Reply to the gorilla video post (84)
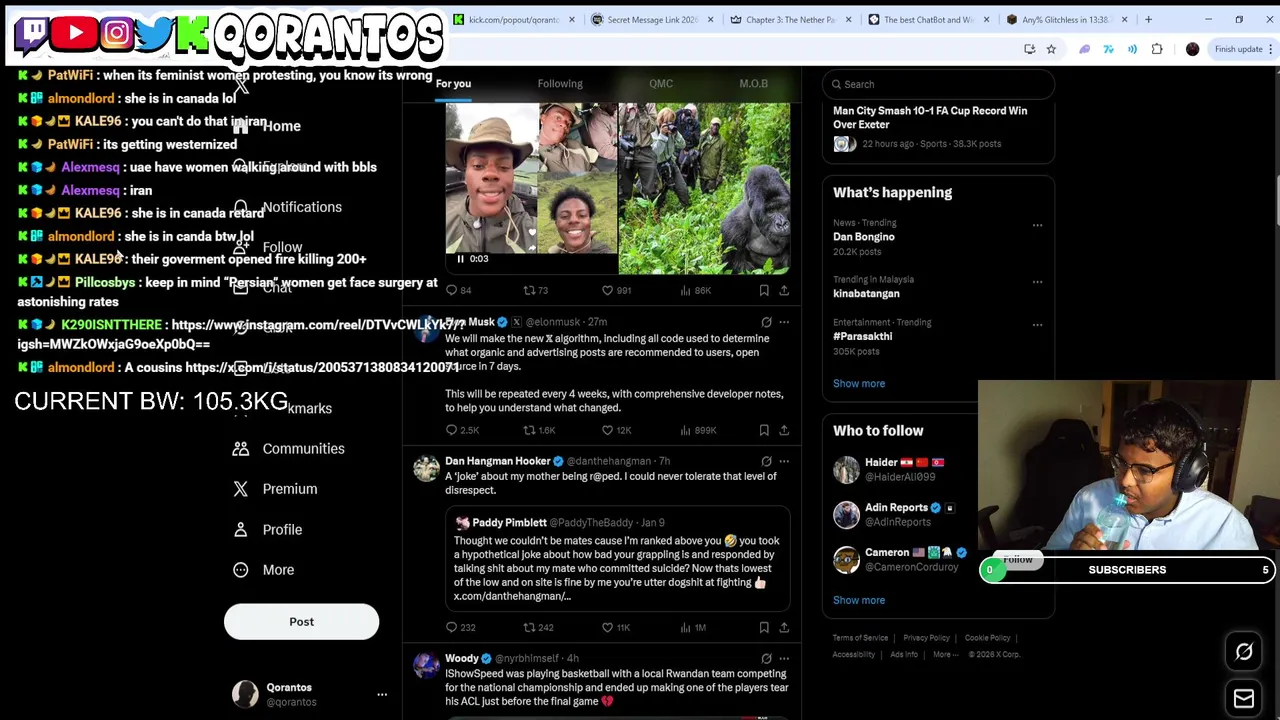Viewport: 1280px width, 720px height. [458, 290]
